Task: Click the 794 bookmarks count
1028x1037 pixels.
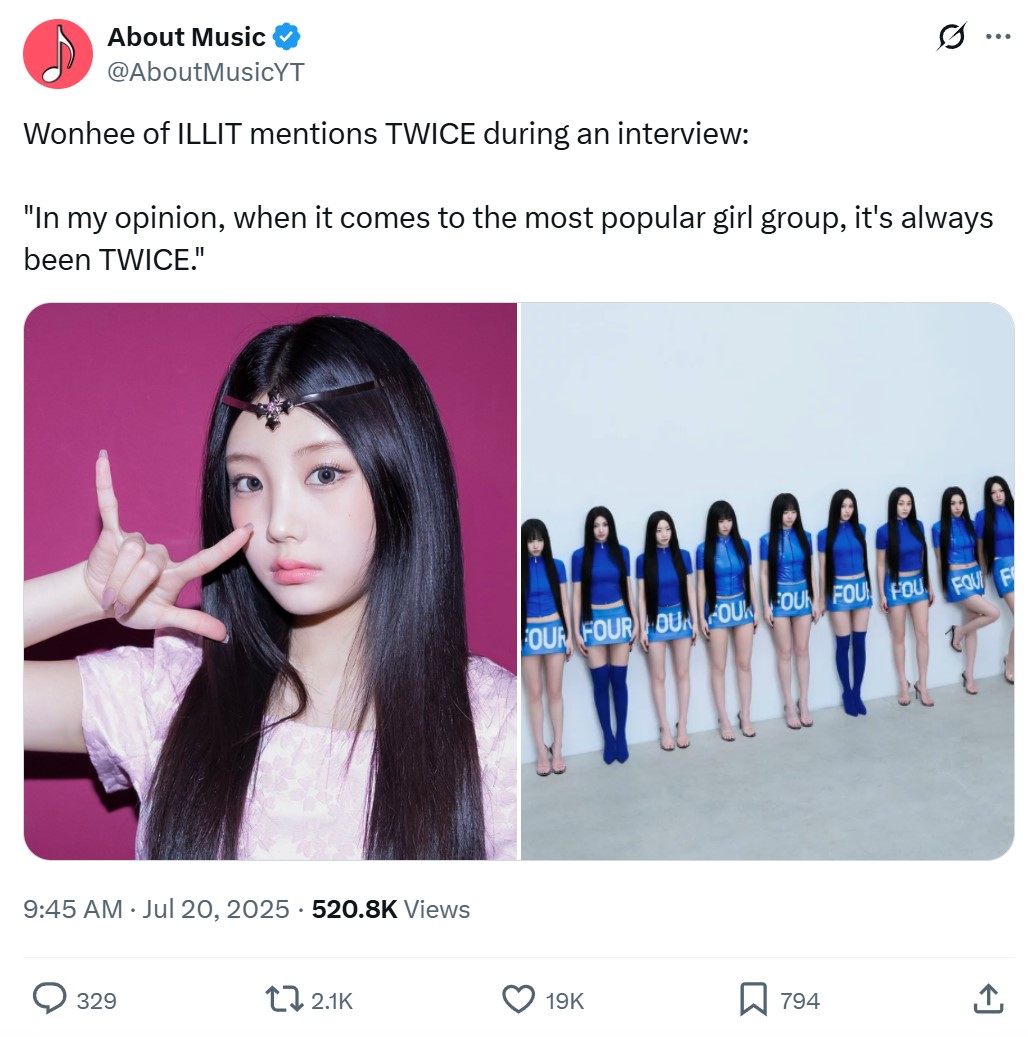Action: (800, 1001)
